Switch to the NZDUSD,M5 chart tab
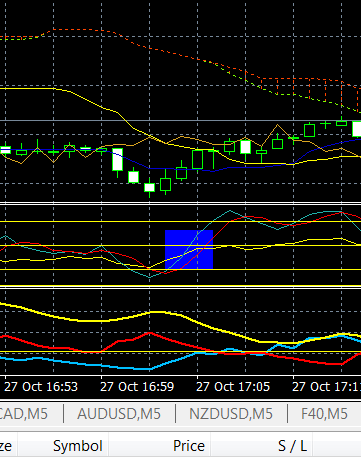 click(231, 414)
